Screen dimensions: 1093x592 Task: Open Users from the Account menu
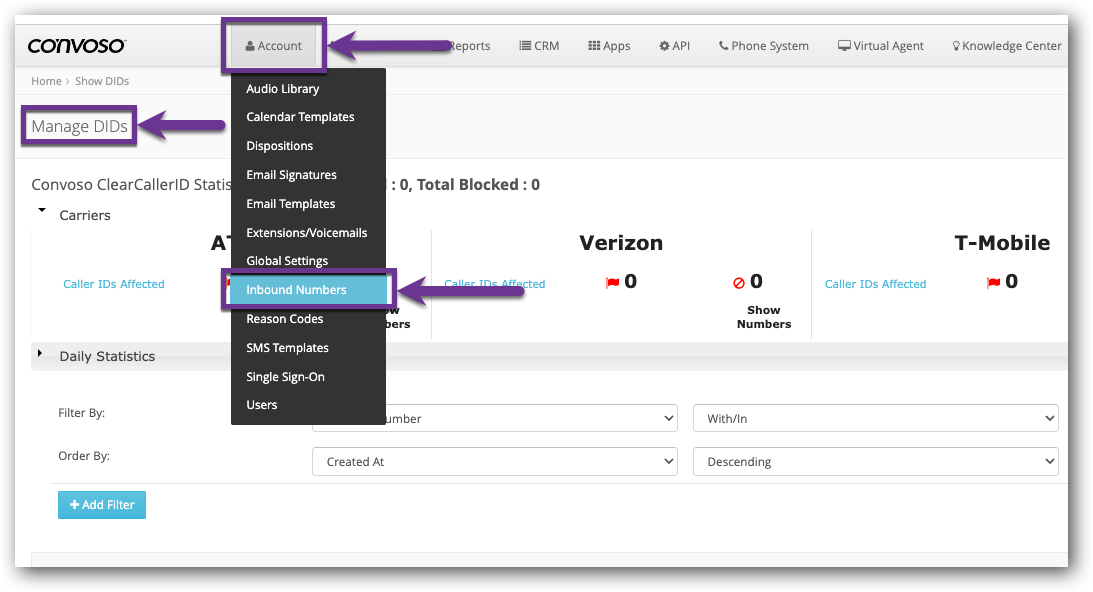click(x=261, y=404)
